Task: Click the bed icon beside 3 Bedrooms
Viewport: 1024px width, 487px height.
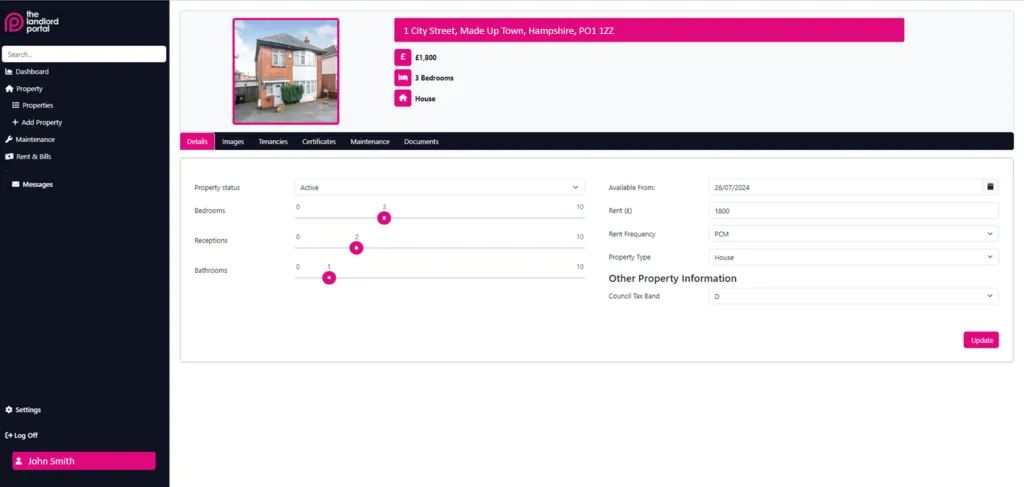Action: [x=403, y=78]
